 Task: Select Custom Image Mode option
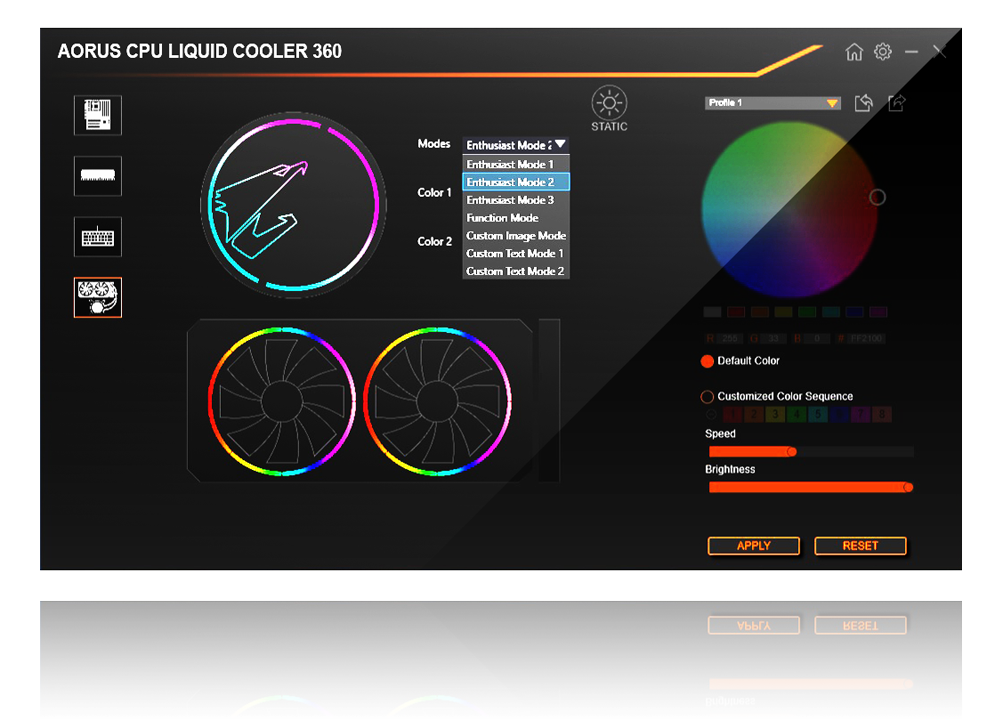pyautogui.click(x=515, y=236)
